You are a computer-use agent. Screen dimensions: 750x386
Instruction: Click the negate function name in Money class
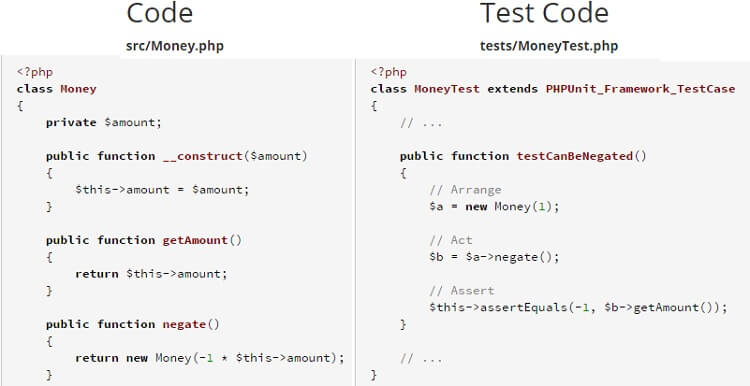[x=184, y=324]
